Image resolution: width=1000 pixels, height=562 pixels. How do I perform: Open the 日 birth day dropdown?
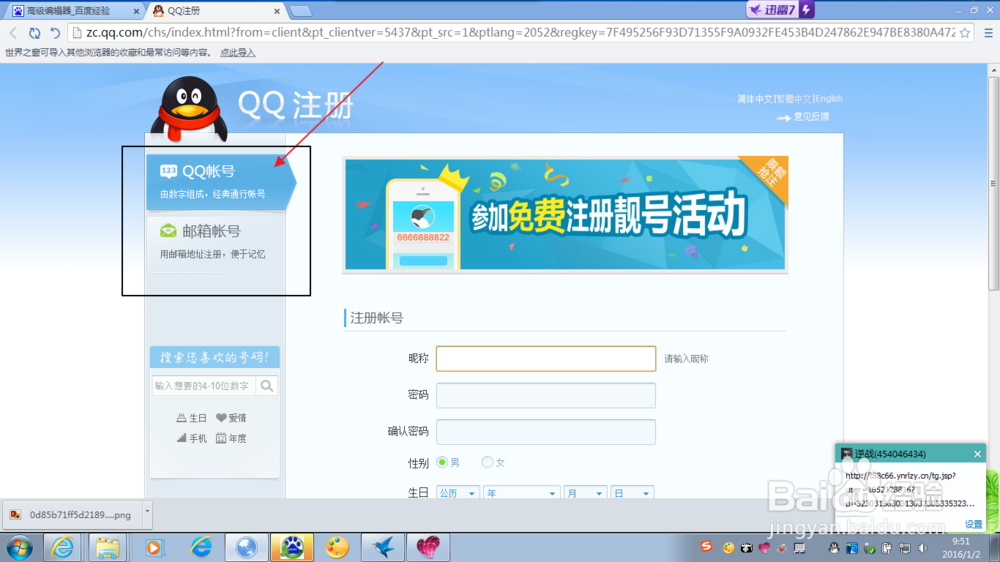click(631, 493)
